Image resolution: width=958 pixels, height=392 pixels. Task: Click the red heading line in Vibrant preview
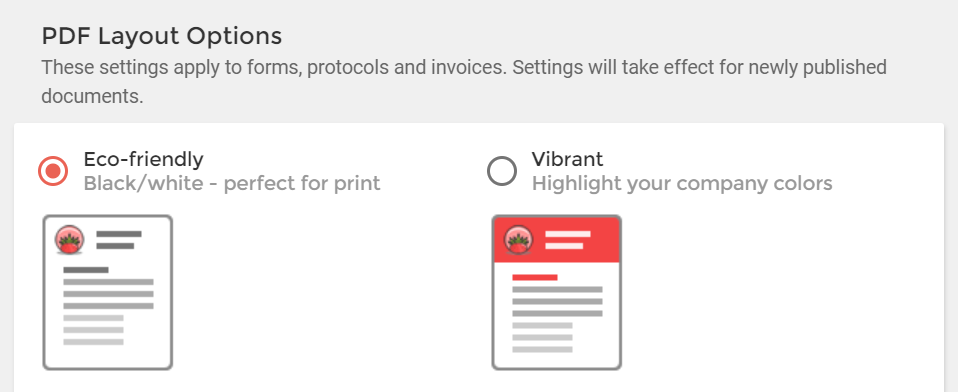pos(535,277)
